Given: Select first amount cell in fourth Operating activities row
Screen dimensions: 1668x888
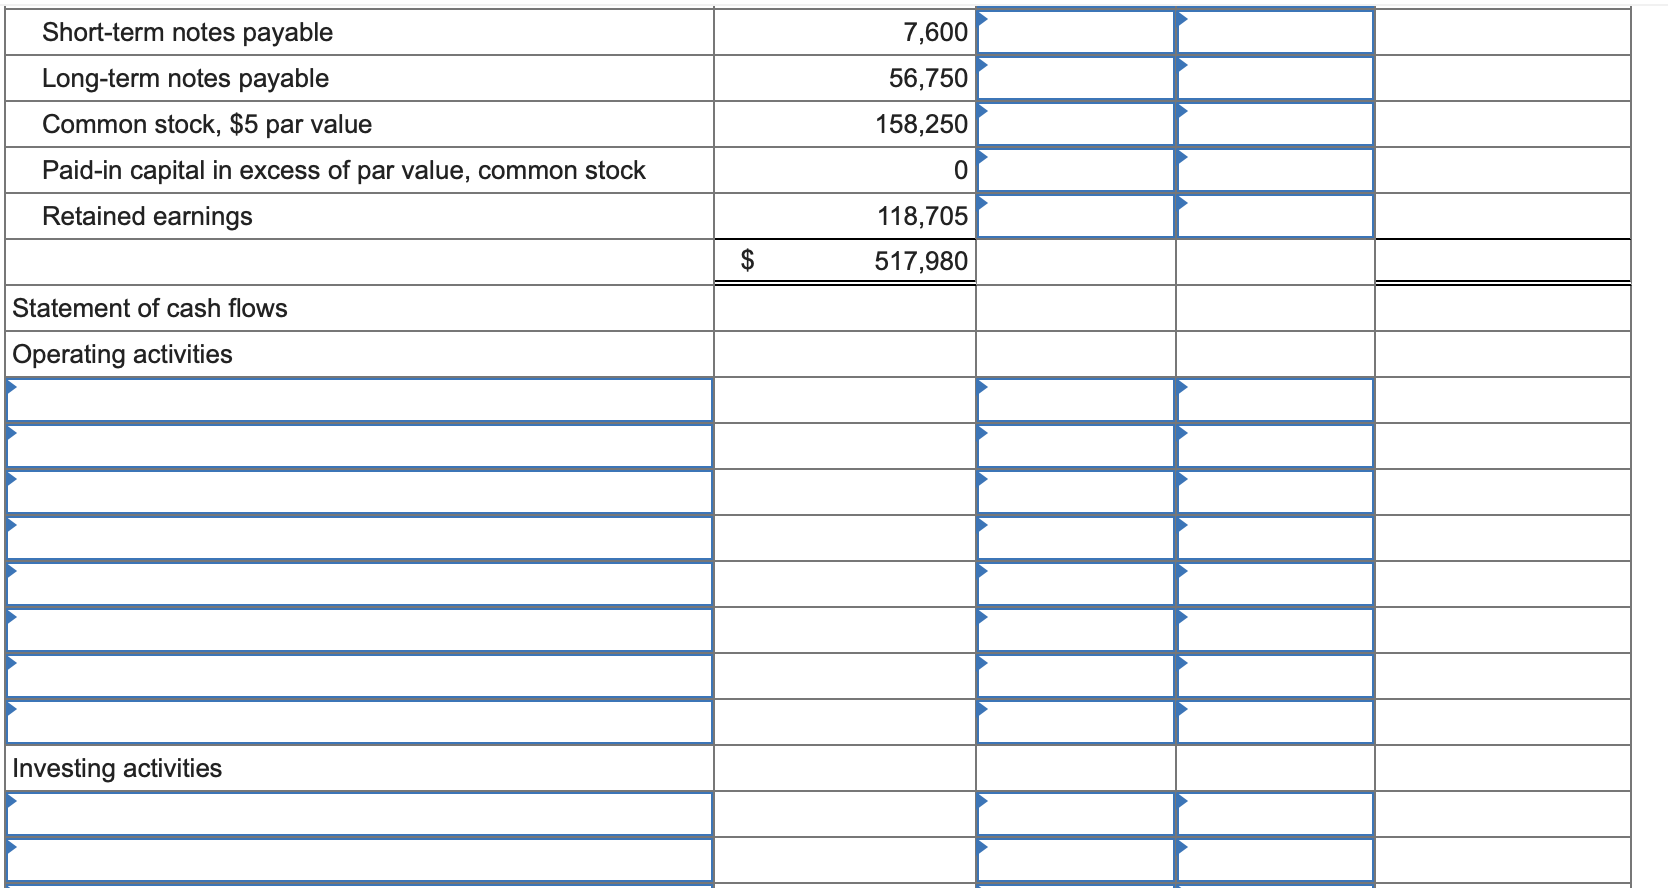Looking at the screenshot, I should pyautogui.click(x=1075, y=538).
